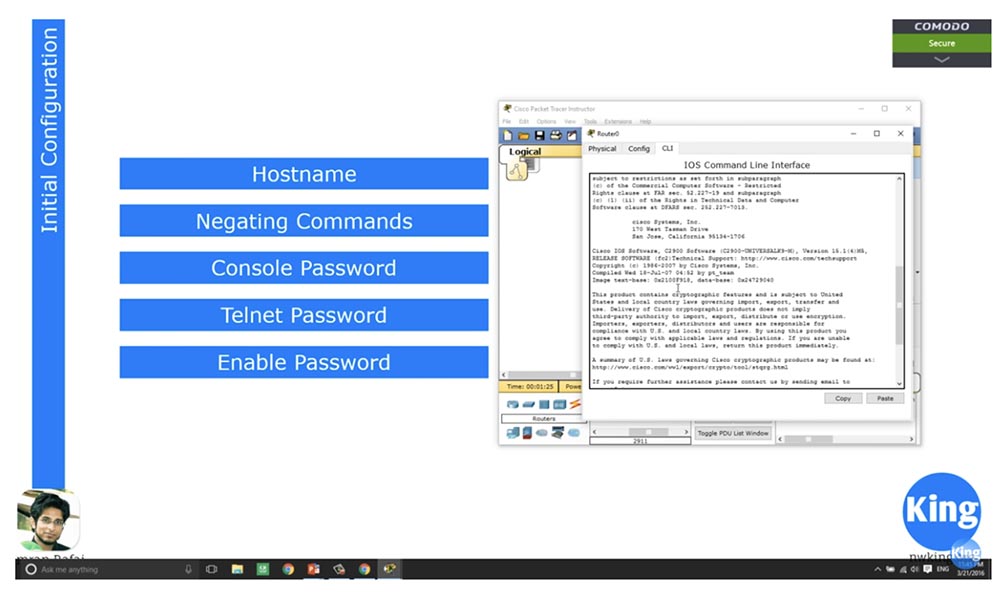This screenshot has height=592, width=1000.
Task: Open PowerPoint from the taskbar
Action: [x=313, y=569]
